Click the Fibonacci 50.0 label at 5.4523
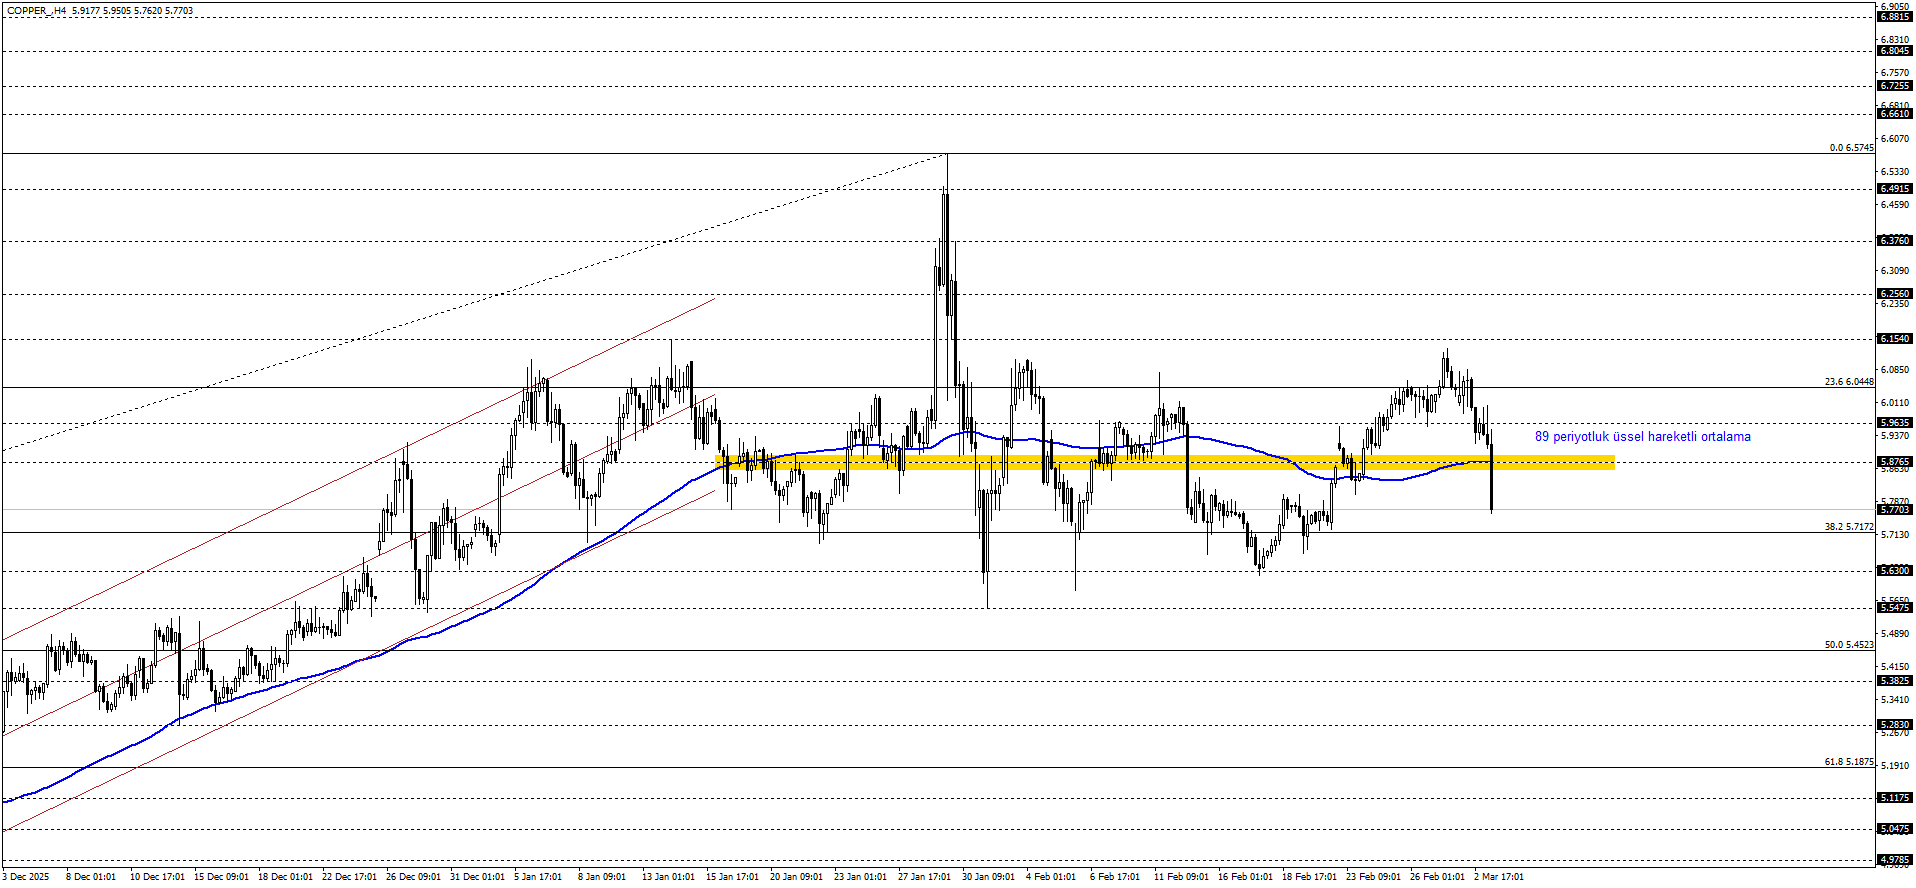The image size is (1916, 888). point(1848,645)
